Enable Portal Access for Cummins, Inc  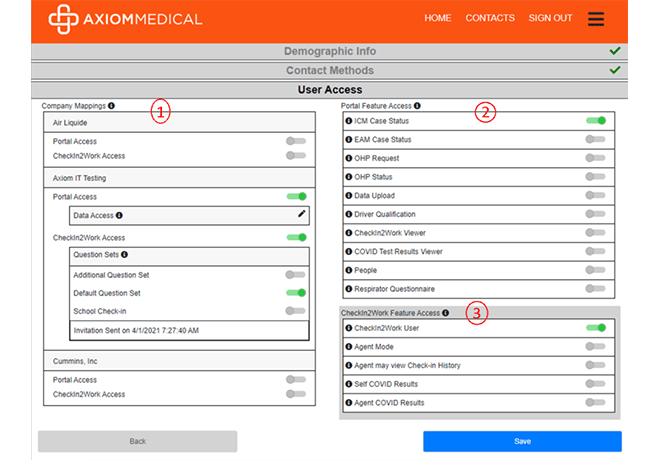(296, 380)
